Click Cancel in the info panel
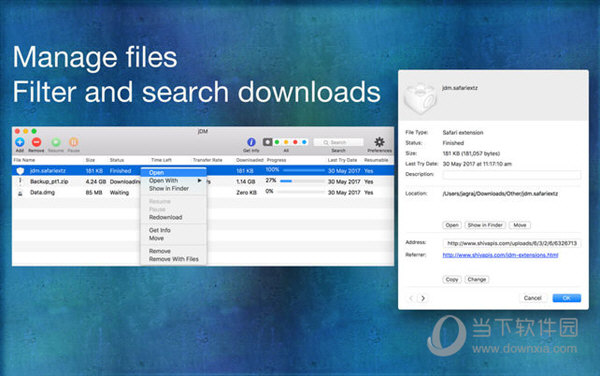600x376 pixels. pos(533,298)
